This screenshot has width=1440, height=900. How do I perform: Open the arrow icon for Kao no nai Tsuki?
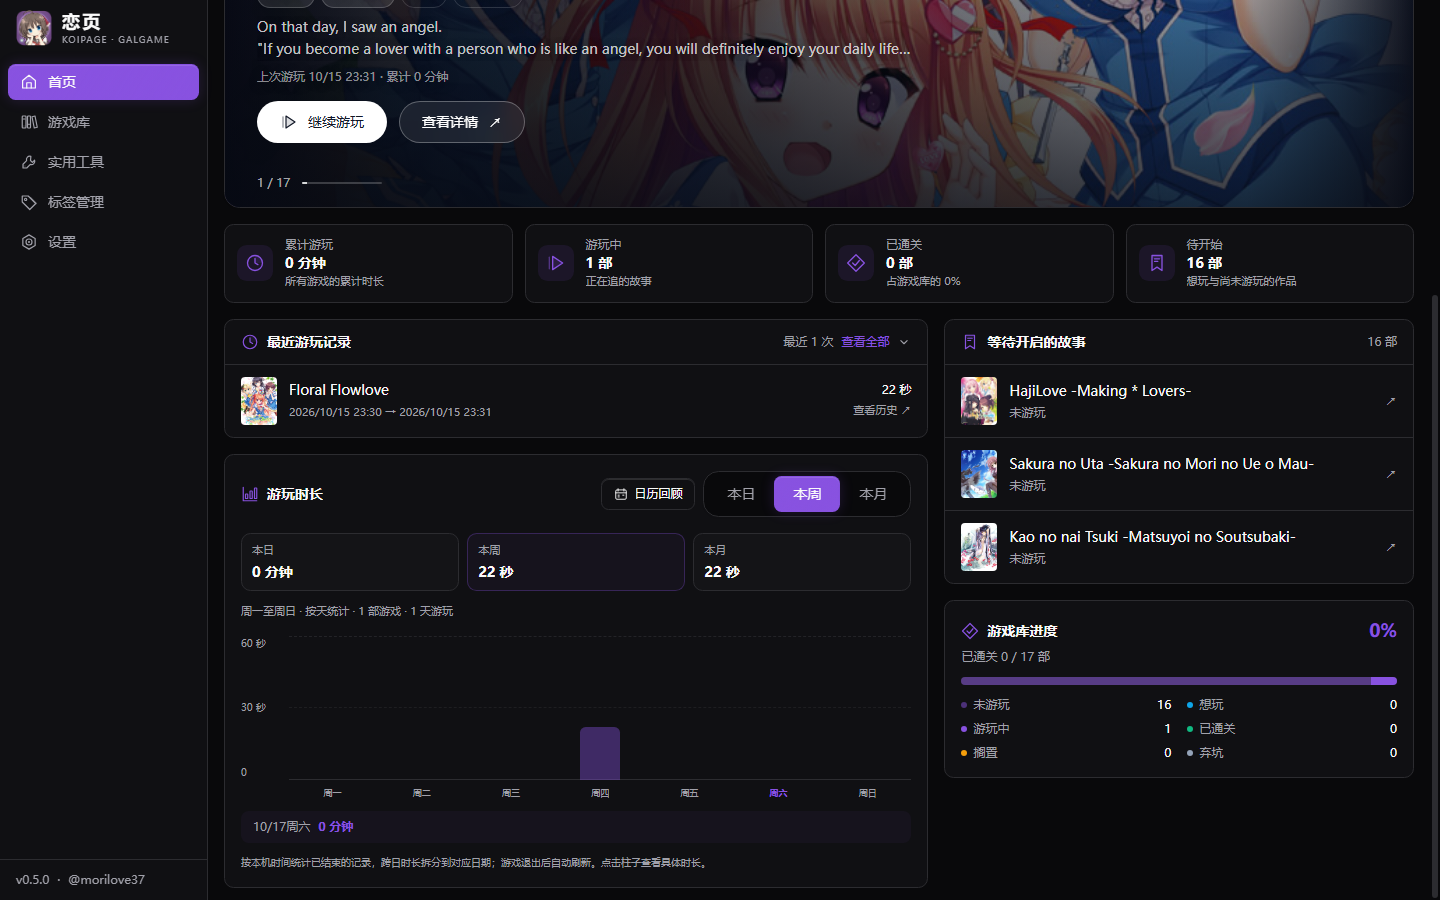click(1390, 547)
